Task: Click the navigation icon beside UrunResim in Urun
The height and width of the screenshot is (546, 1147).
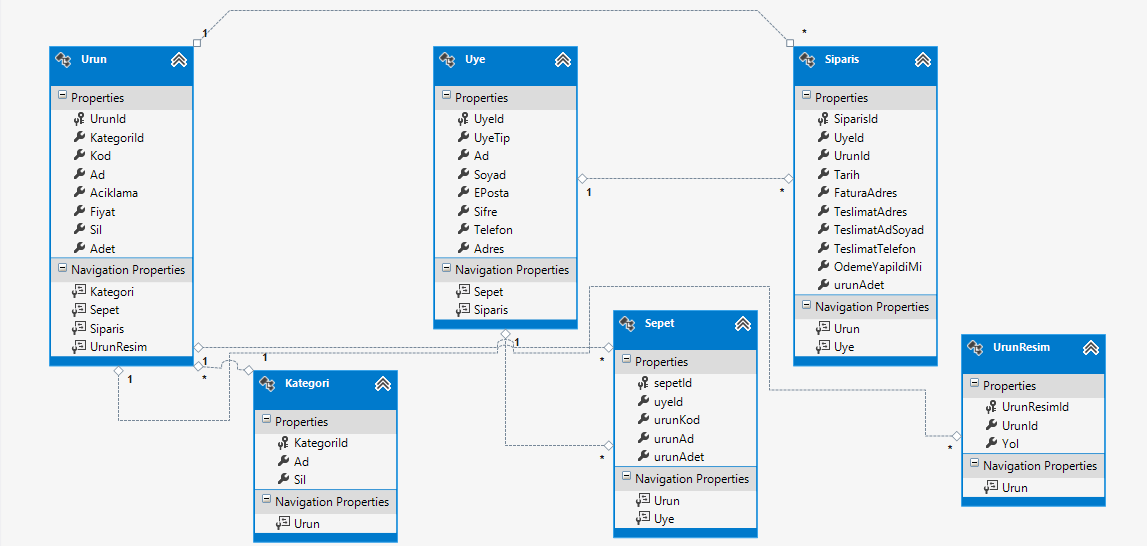Action: tap(79, 347)
